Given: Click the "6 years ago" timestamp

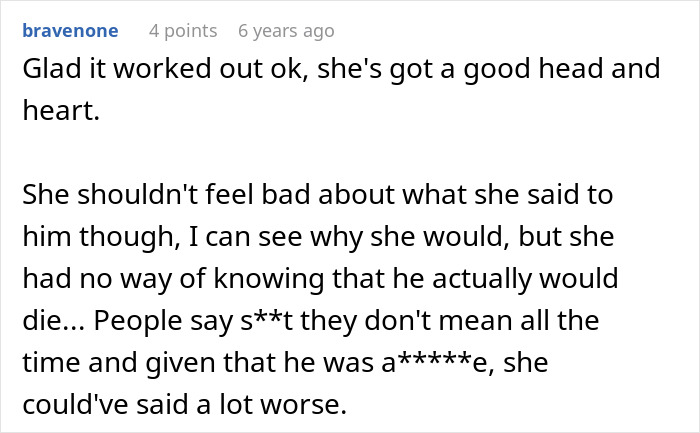Looking at the screenshot, I should click(x=286, y=31).
